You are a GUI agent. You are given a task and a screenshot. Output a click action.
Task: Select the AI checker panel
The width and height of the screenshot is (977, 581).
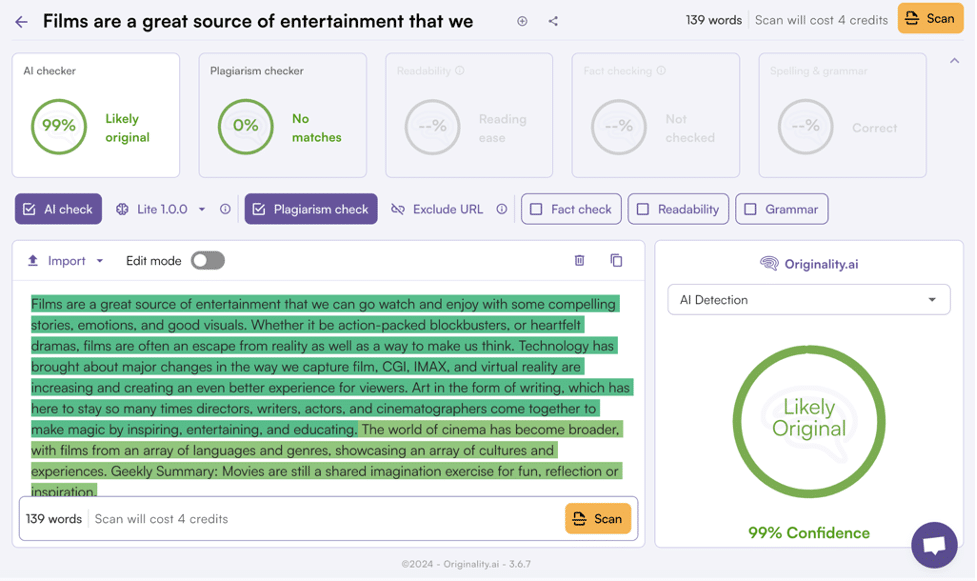pos(95,115)
